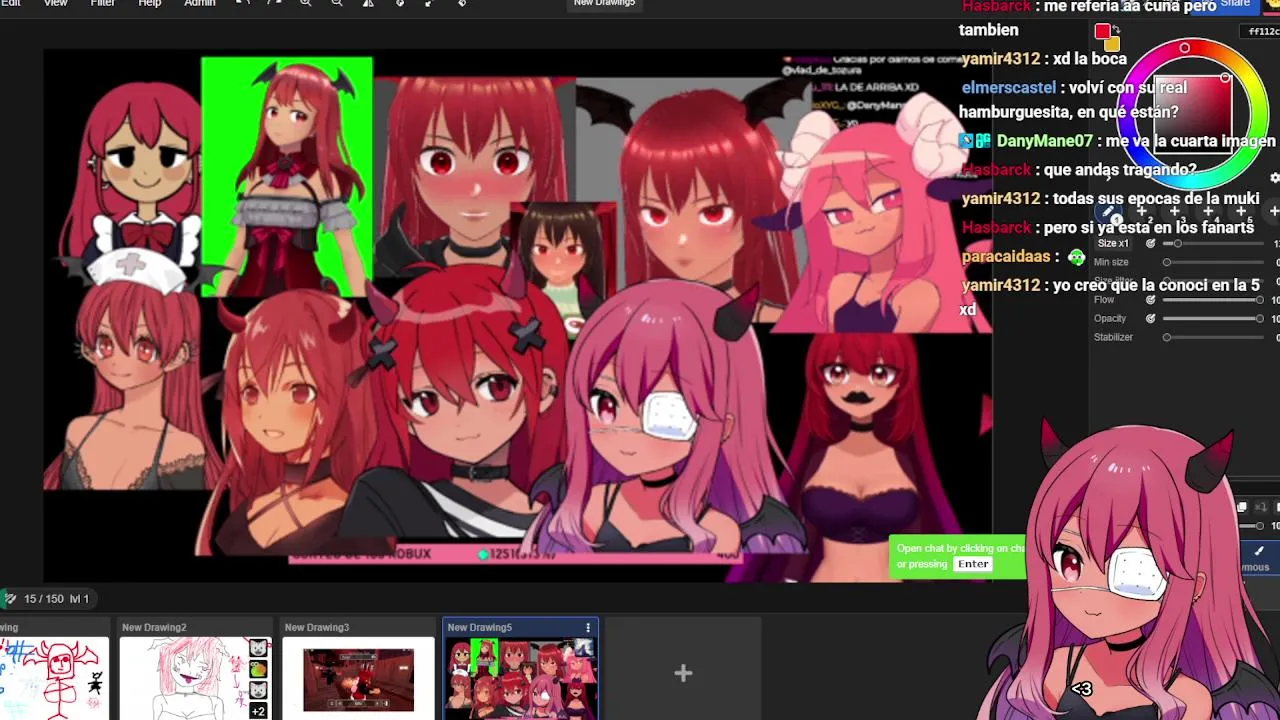Click the zoom in magnifier icon
Image resolution: width=1280 pixels, height=720 pixels.
point(306,3)
